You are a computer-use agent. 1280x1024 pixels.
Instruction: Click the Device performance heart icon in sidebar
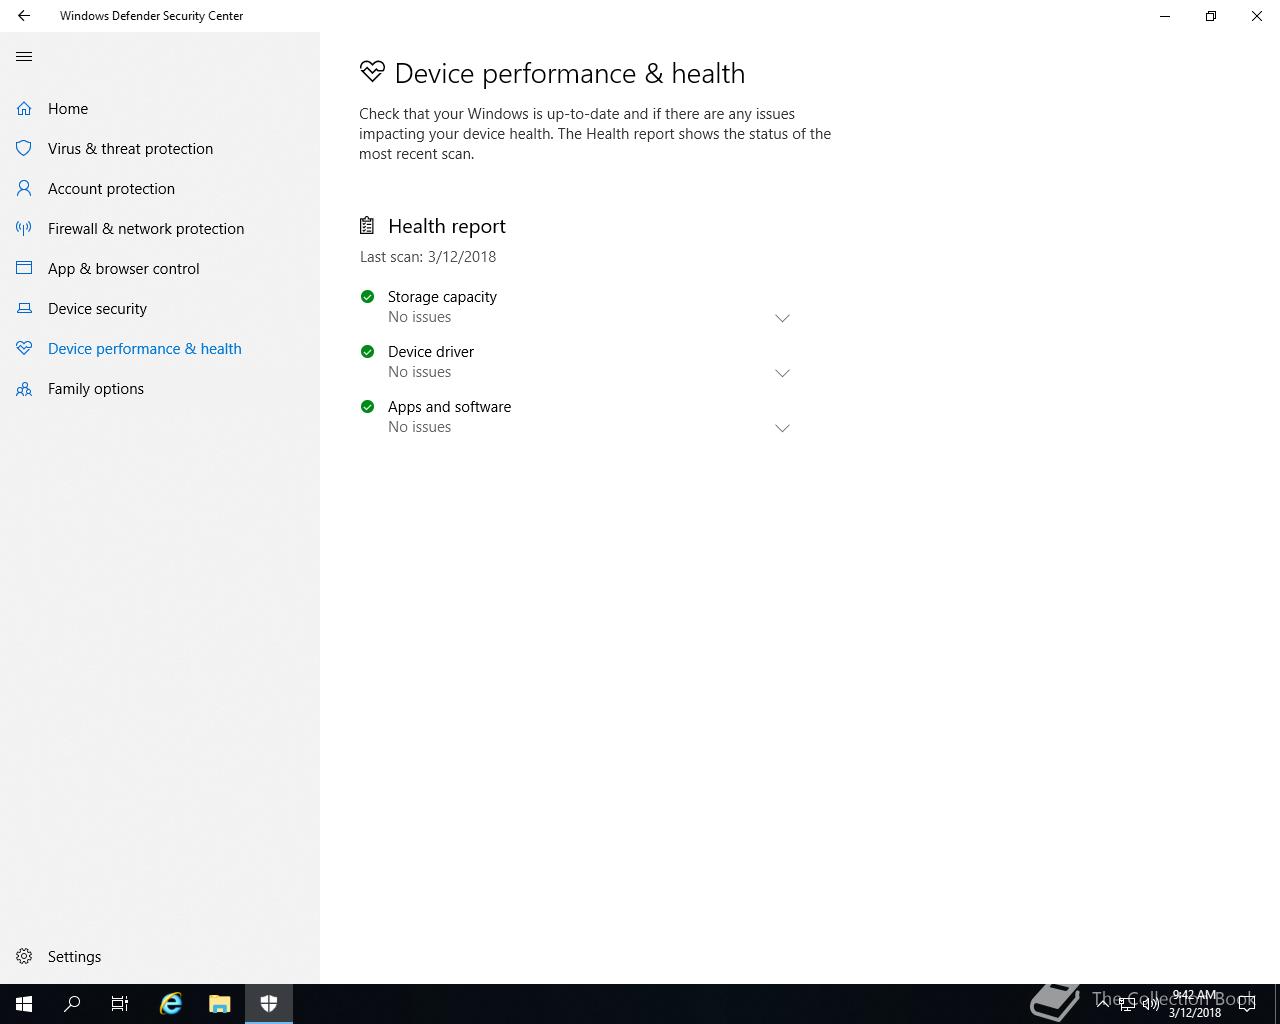click(24, 349)
